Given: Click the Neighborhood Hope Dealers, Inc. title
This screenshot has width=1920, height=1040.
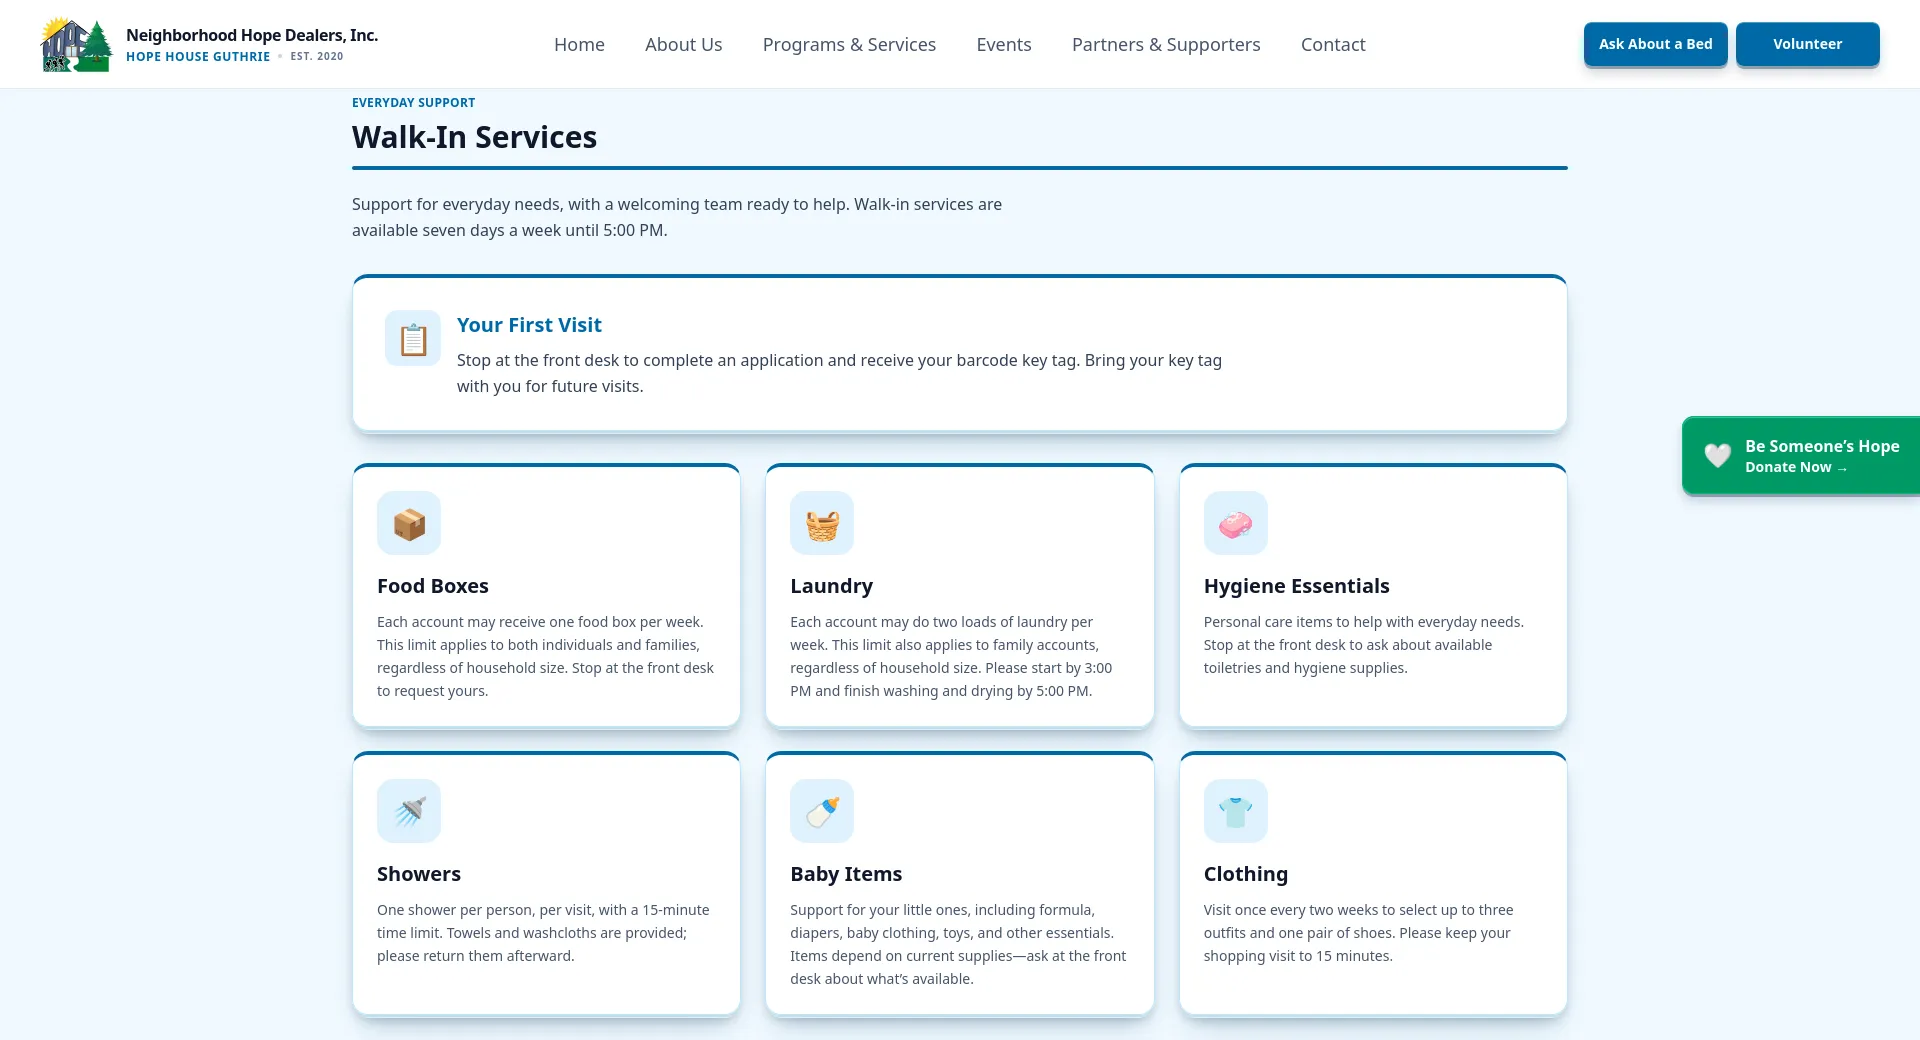Looking at the screenshot, I should tap(252, 35).
